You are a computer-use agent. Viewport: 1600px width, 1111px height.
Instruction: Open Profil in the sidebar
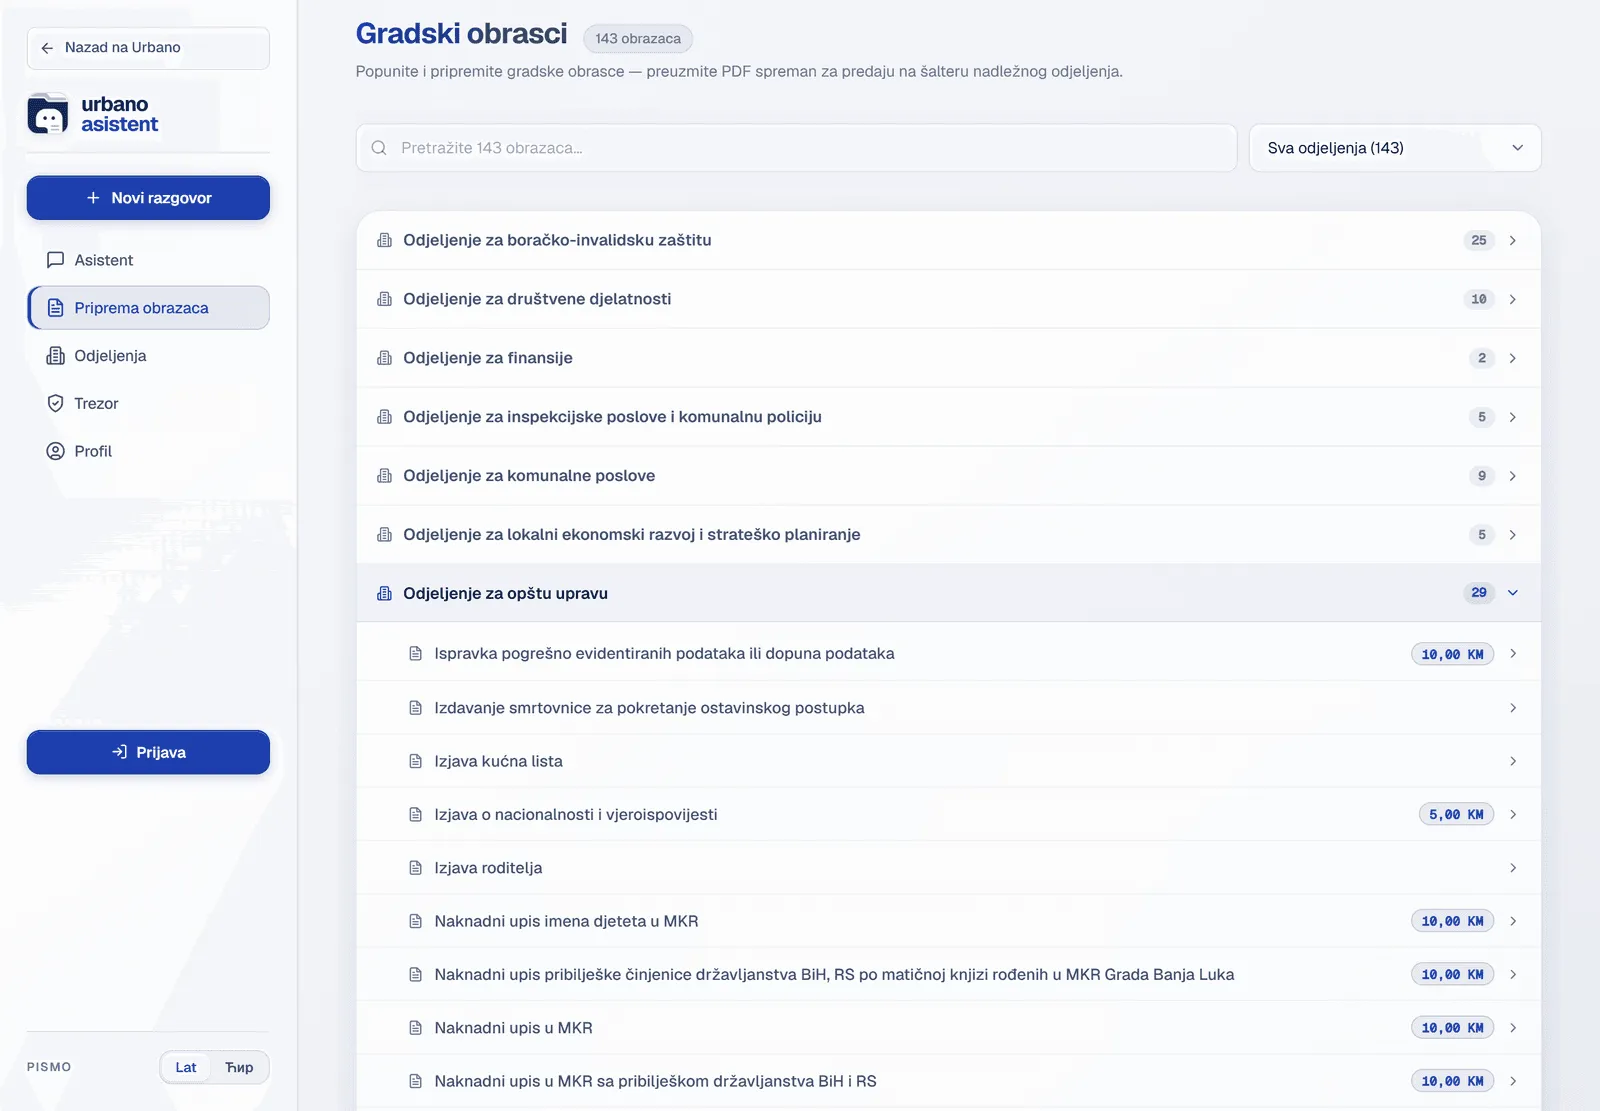pyautogui.click(x=148, y=451)
